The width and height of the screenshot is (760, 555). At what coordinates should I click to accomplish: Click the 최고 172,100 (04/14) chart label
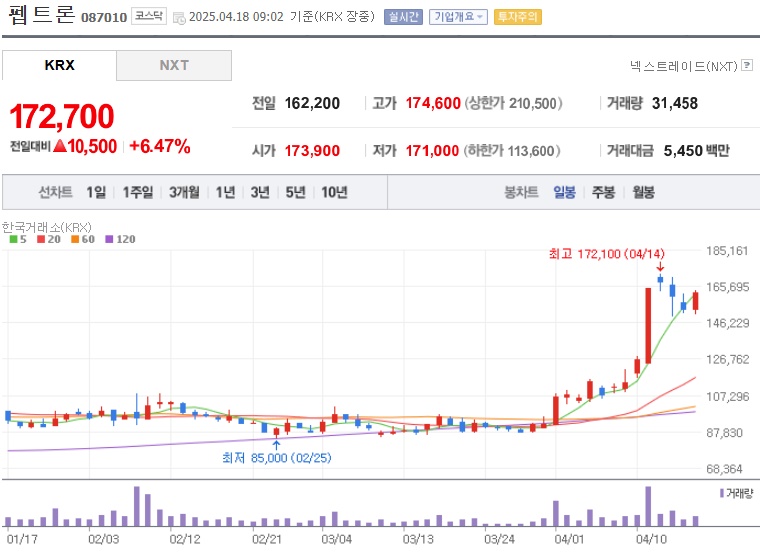[x=606, y=254]
